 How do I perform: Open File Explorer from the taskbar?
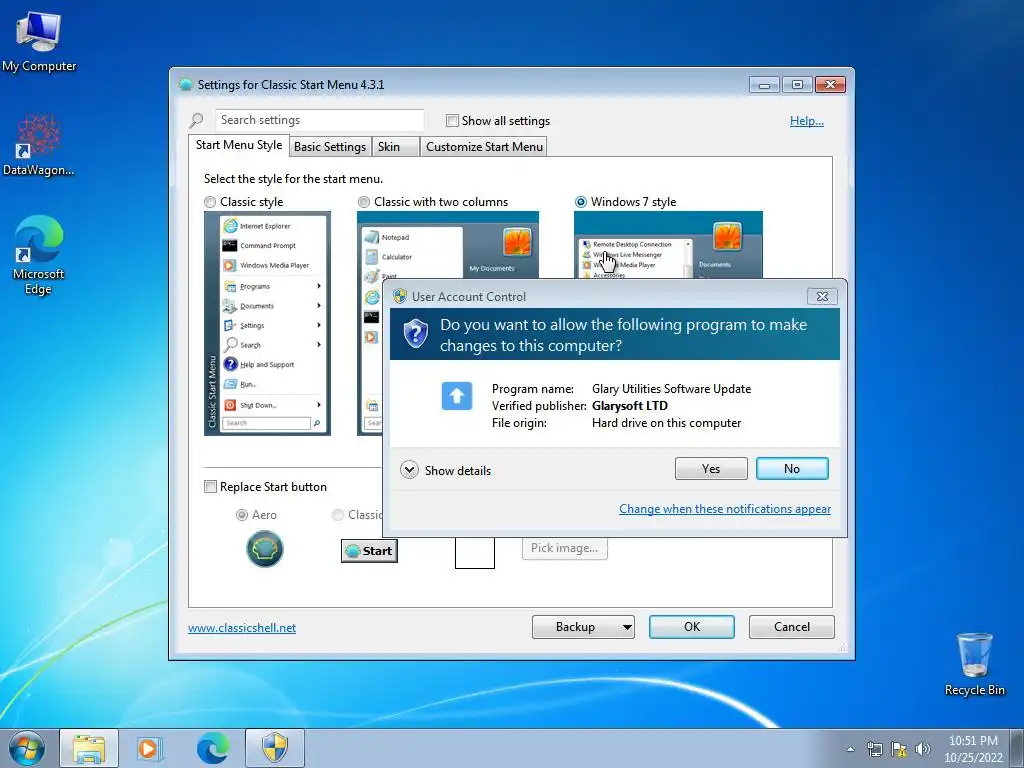tap(89, 748)
